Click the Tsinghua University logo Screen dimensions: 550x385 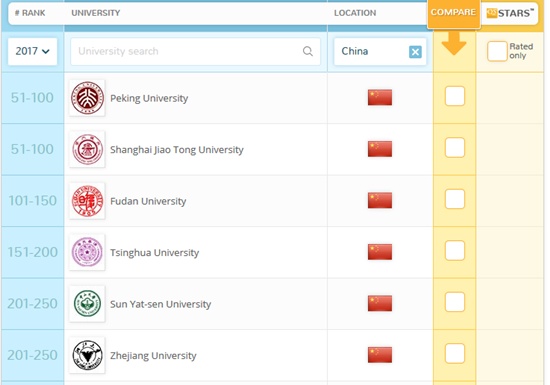[87, 252]
